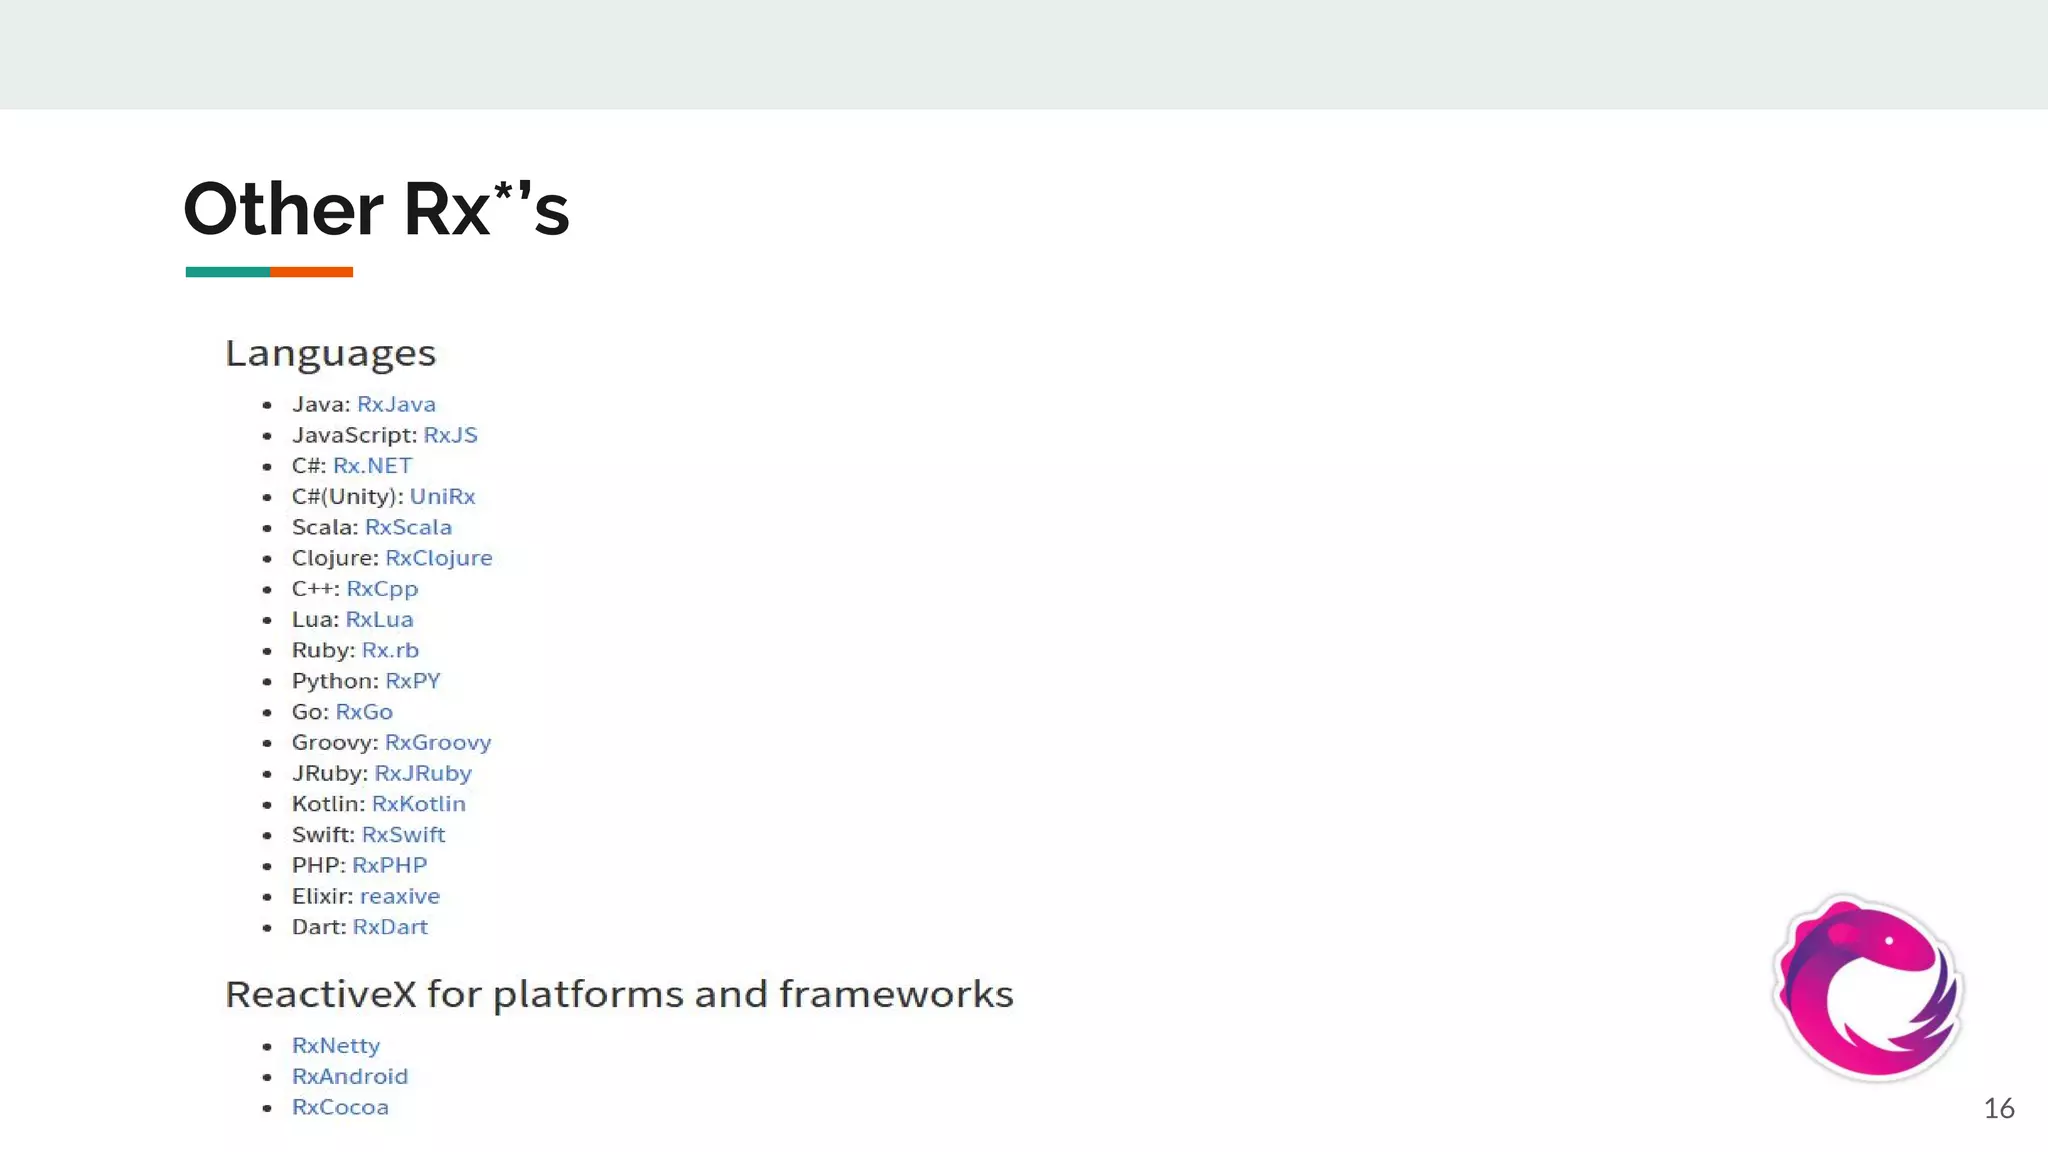Open the RxJava link

(396, 404)
